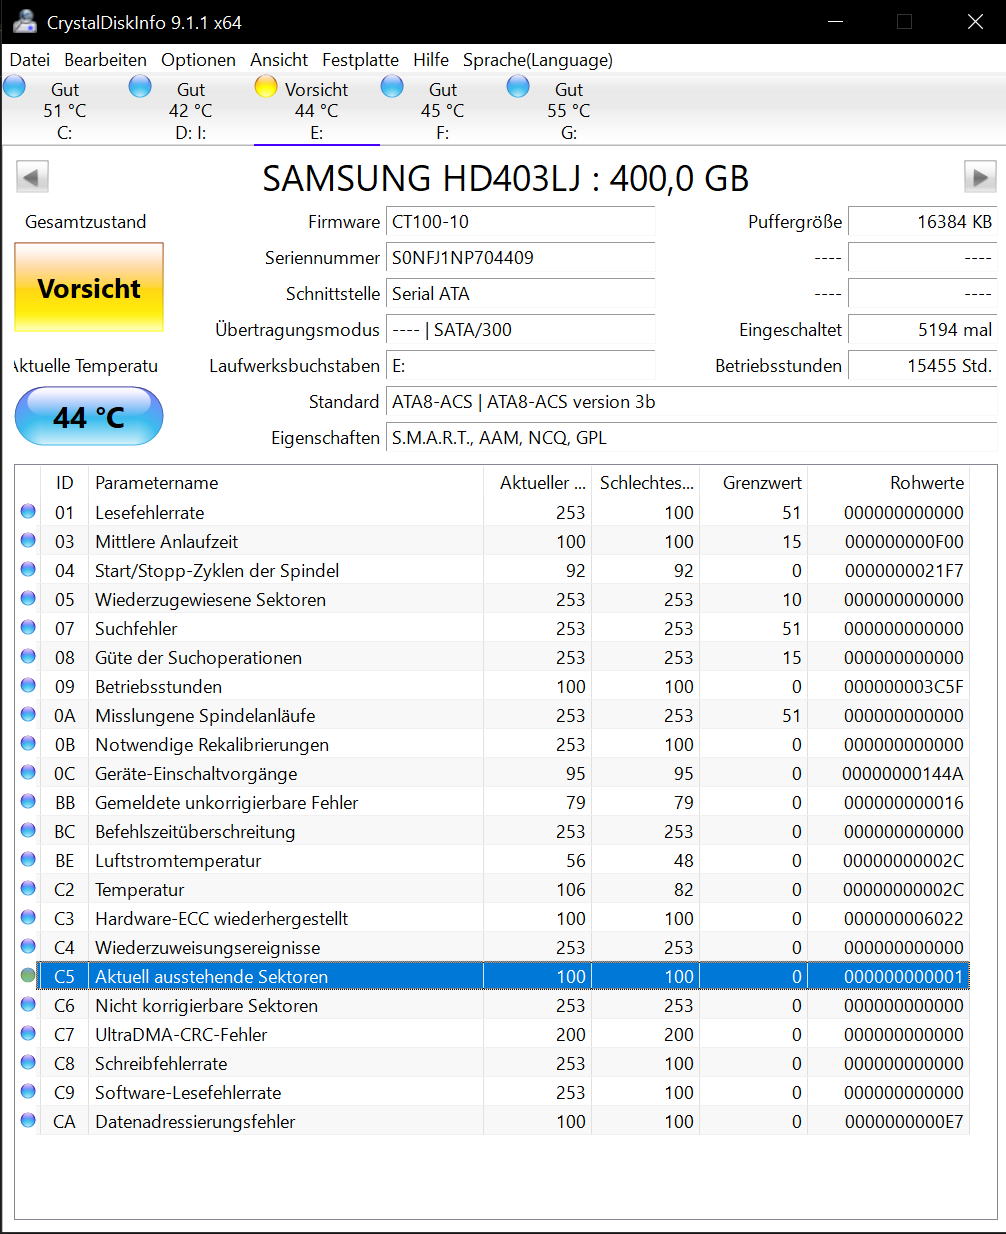Click the Laufwerksbuchstaben field E:
The height and width of the screenshot is (1234, 1006).
click(x=520, y=366)
